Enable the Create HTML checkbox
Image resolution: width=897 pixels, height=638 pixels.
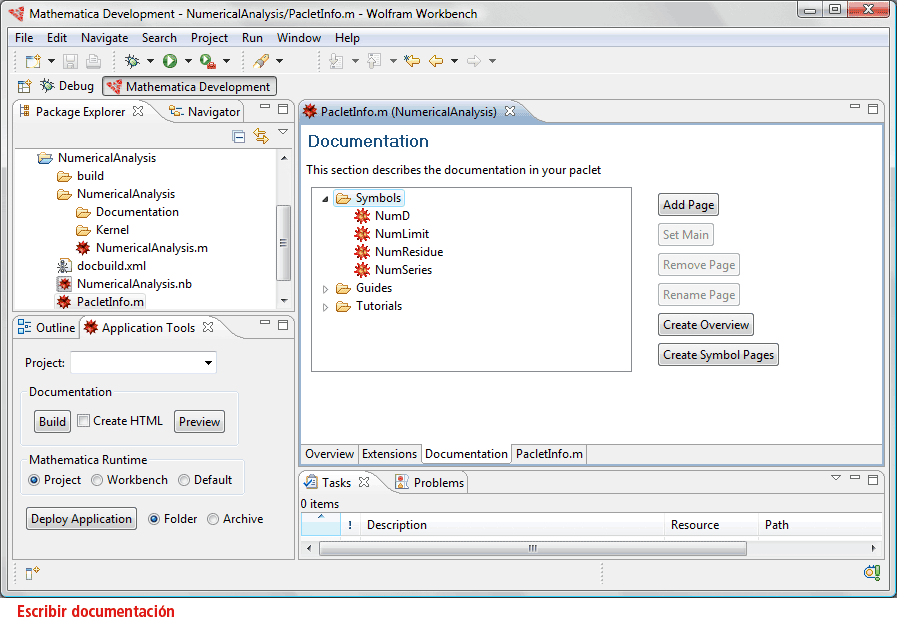pos(84,421)
